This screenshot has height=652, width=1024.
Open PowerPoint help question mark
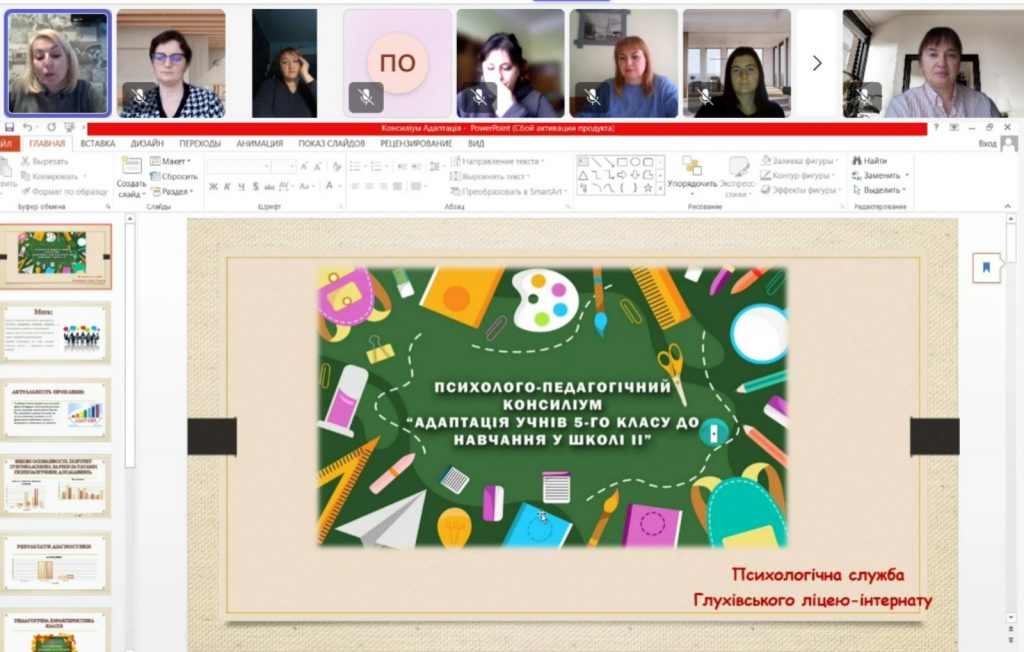pos(936,127)
